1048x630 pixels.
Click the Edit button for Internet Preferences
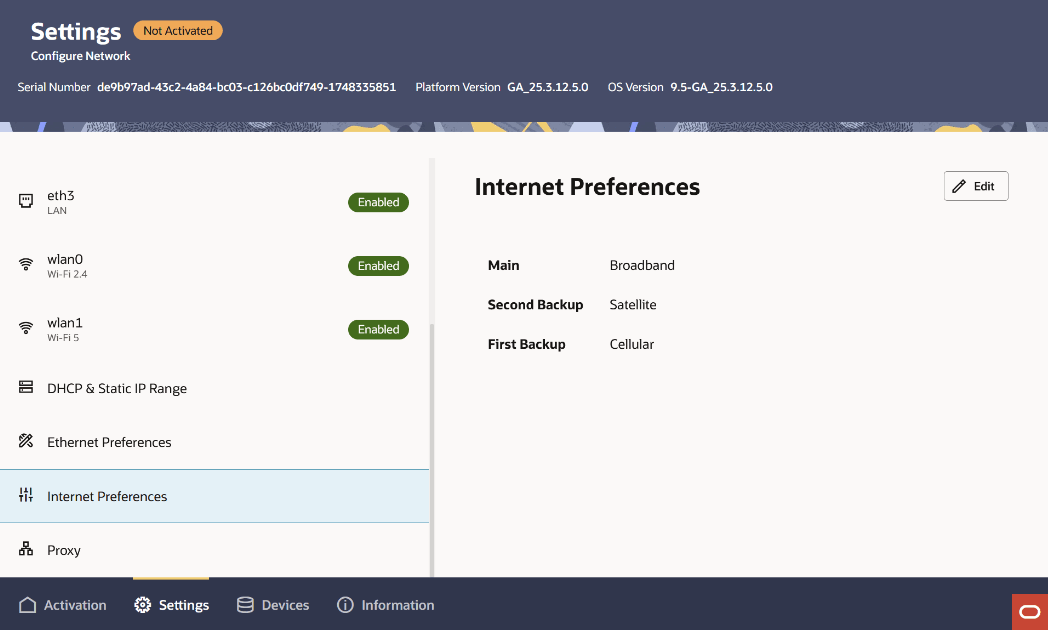coord(975,185)
